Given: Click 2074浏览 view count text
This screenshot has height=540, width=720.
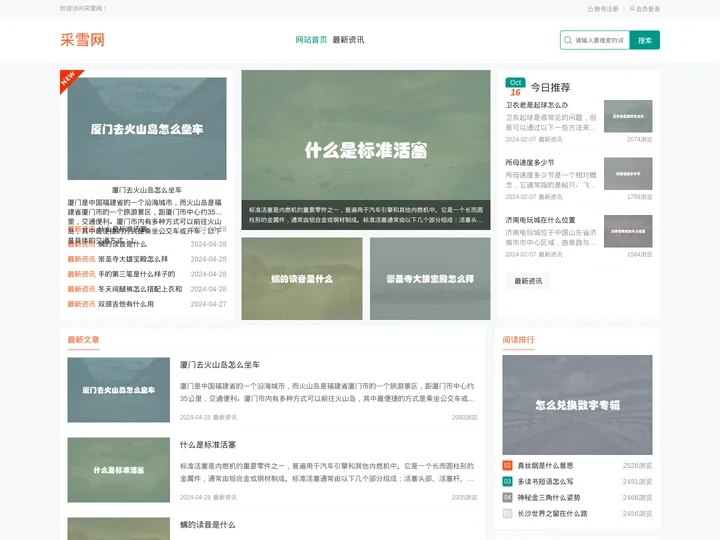Looking at the screenshot, I should (639, 139).
